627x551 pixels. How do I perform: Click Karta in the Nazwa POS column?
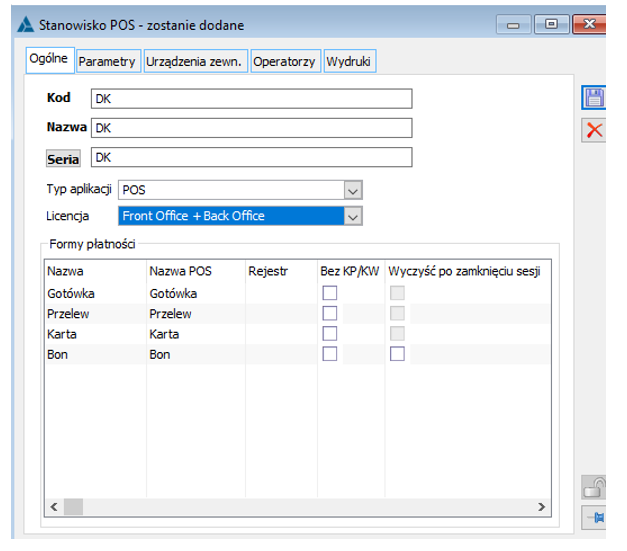tap(164, 334)
